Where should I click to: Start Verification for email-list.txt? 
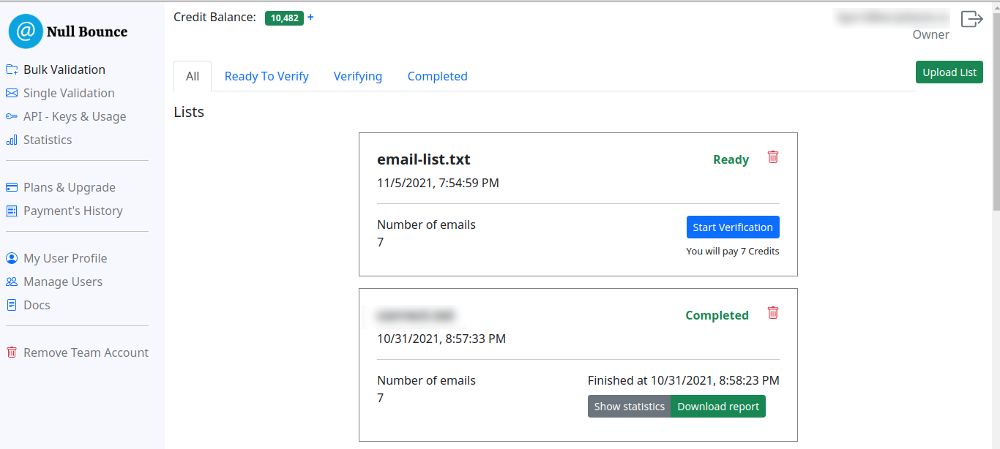pos(733,227)
